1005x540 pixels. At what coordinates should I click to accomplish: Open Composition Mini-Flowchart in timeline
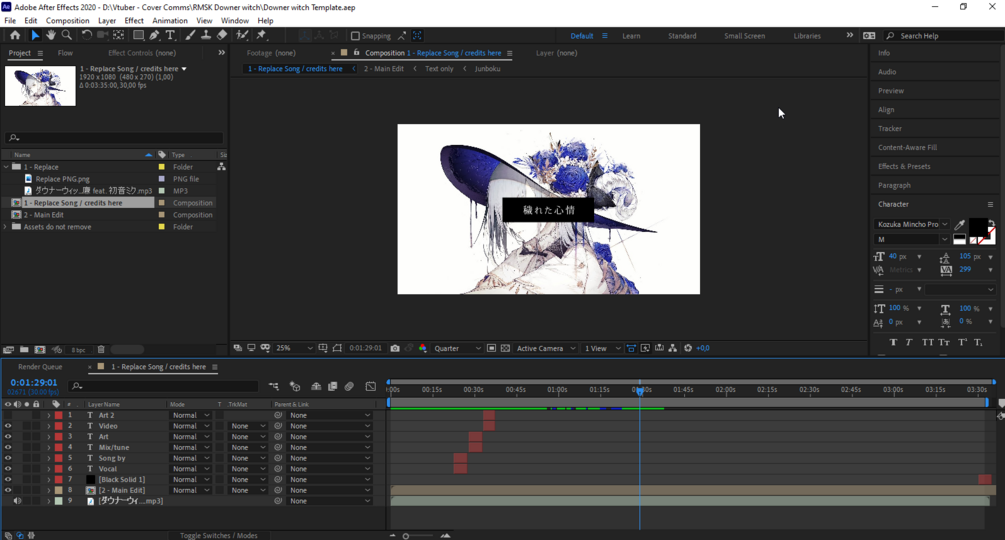[x=274, y=386]
